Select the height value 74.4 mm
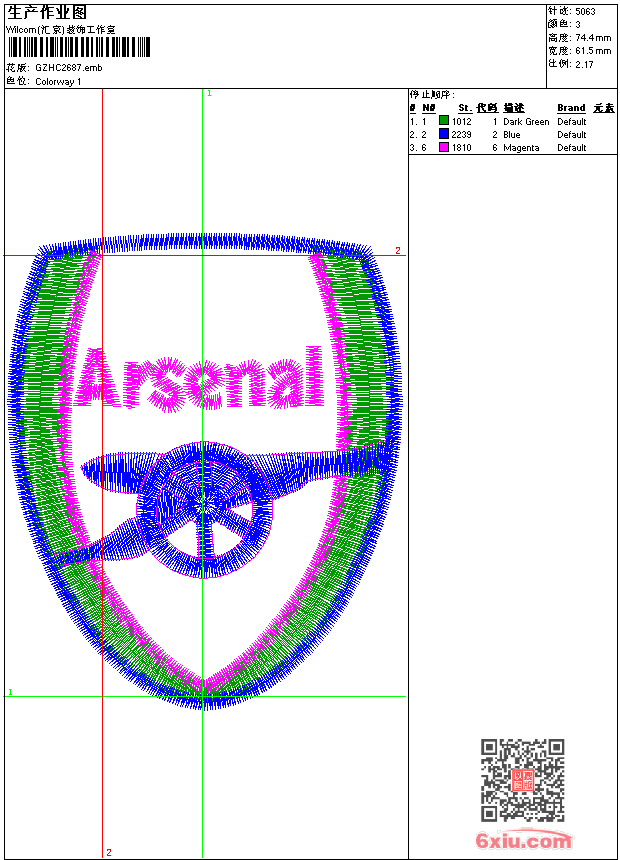620x860 pixels. click(593, 38)
